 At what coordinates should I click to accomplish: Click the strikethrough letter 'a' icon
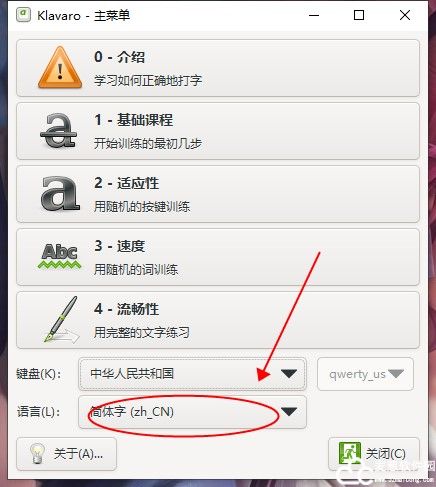click(59, 131)
